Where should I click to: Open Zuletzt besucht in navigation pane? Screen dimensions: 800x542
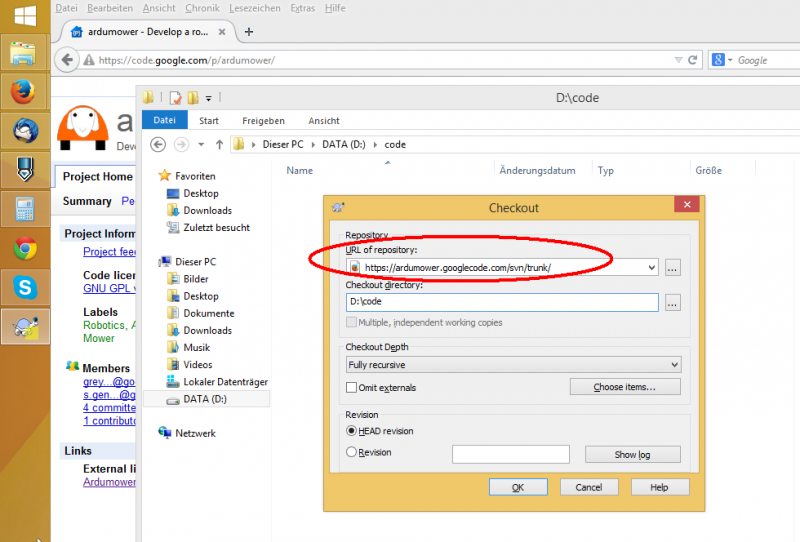[216, 228]
